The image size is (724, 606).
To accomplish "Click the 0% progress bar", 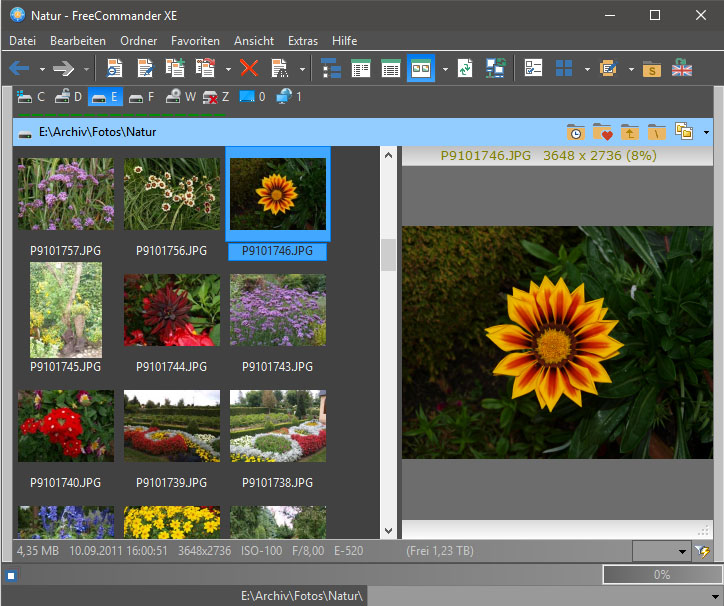I will (x=662, y=575).
